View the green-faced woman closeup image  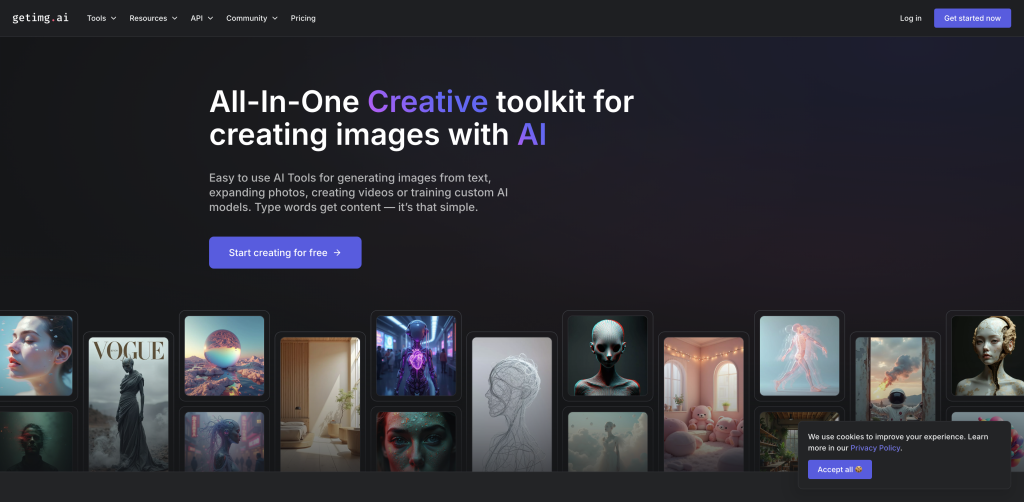pos(416,441)
